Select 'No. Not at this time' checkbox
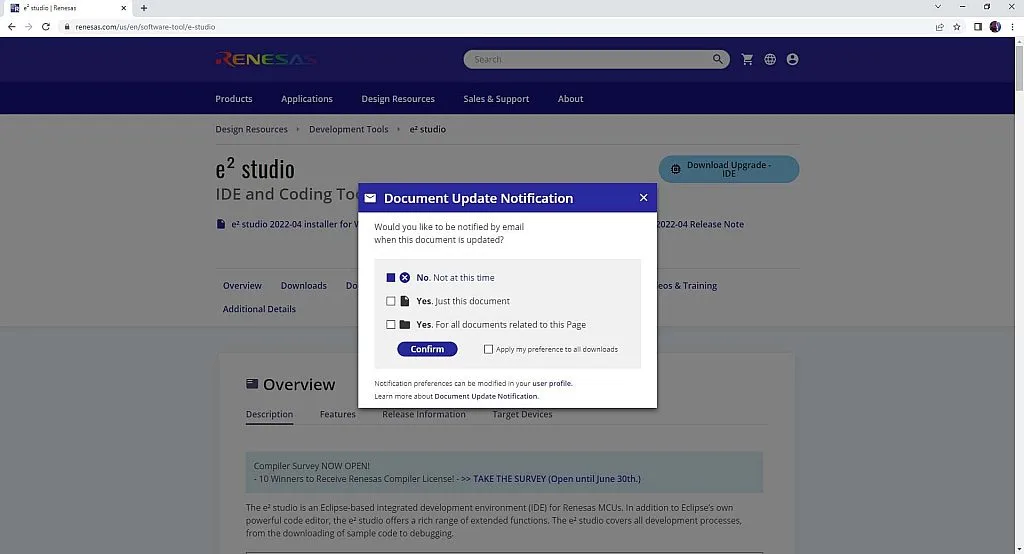 (391, 278)
